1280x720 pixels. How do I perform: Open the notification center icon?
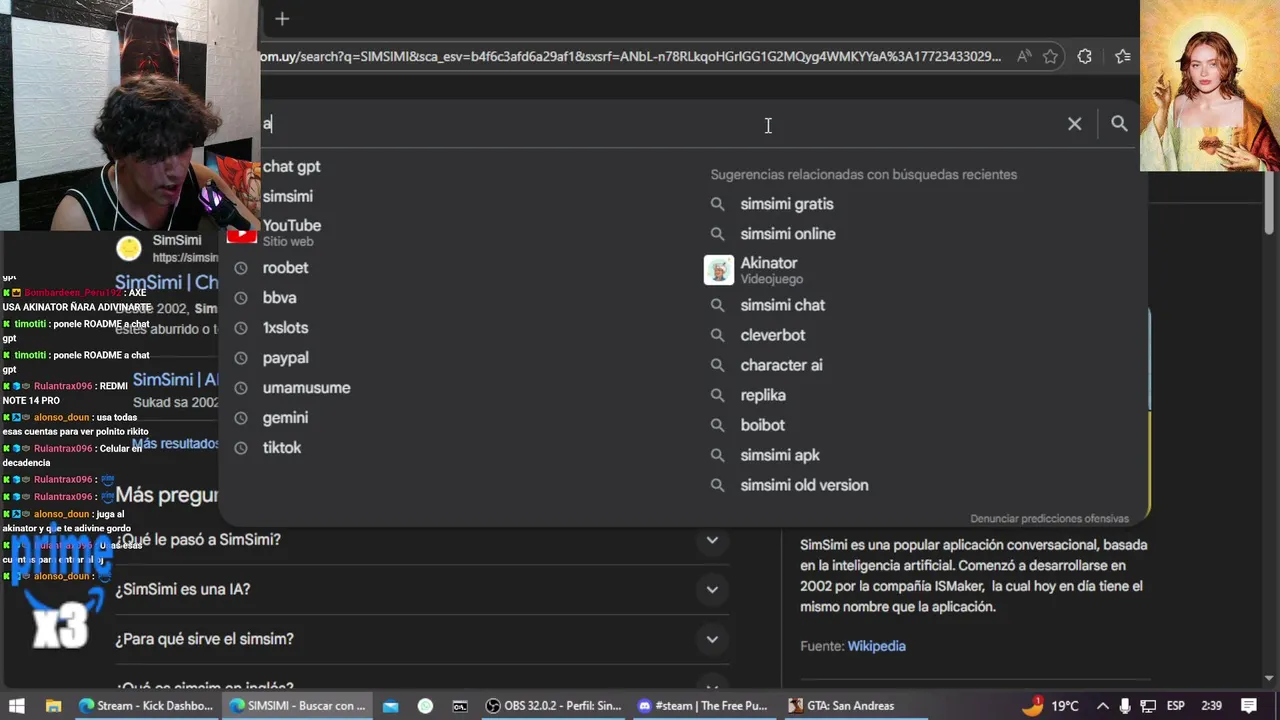1250,706
